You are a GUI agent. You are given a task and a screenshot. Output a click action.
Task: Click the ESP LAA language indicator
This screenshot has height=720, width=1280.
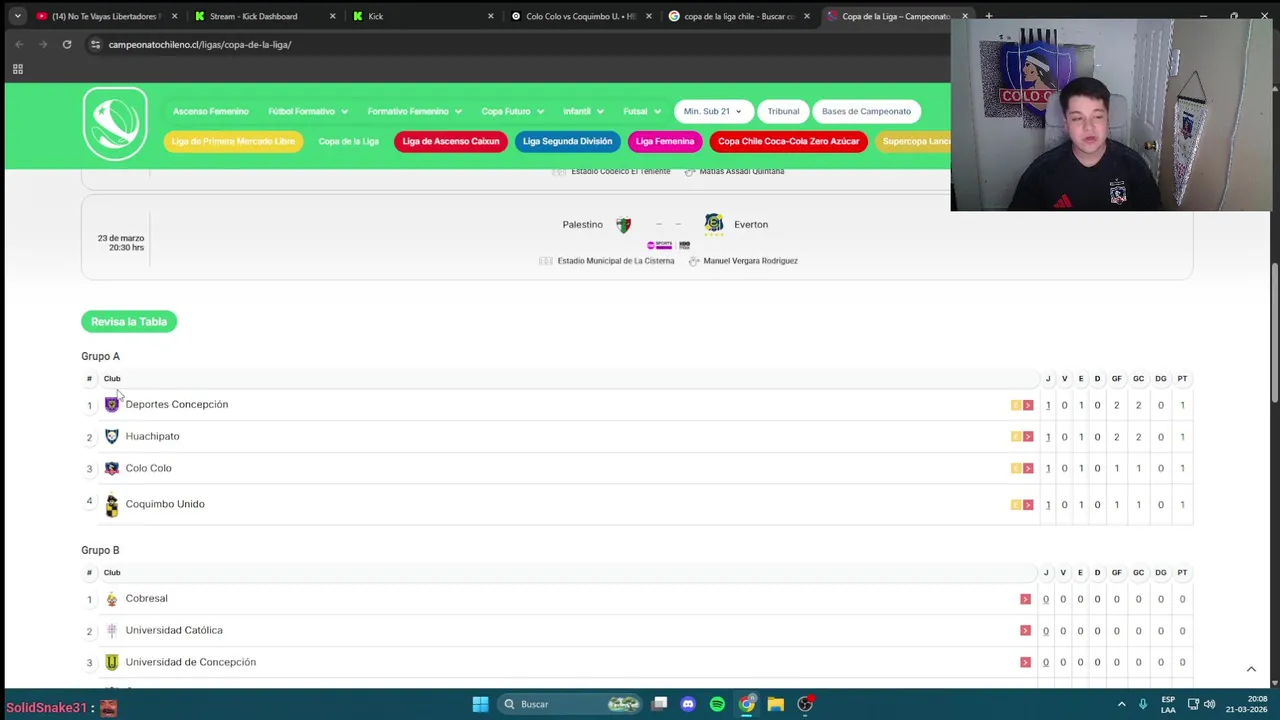point(1168,704)
